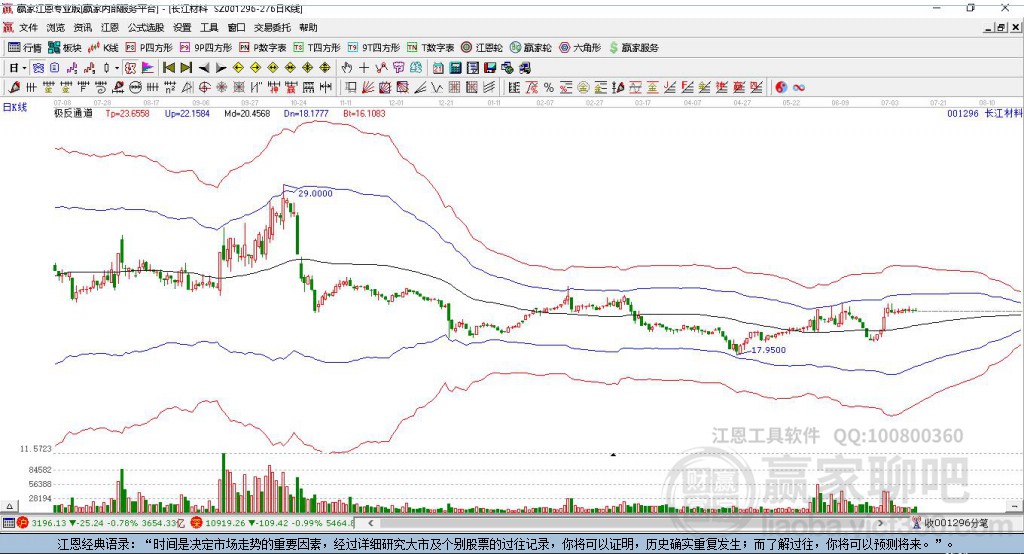Open the 帮助 menu

[x=308, y=27]
